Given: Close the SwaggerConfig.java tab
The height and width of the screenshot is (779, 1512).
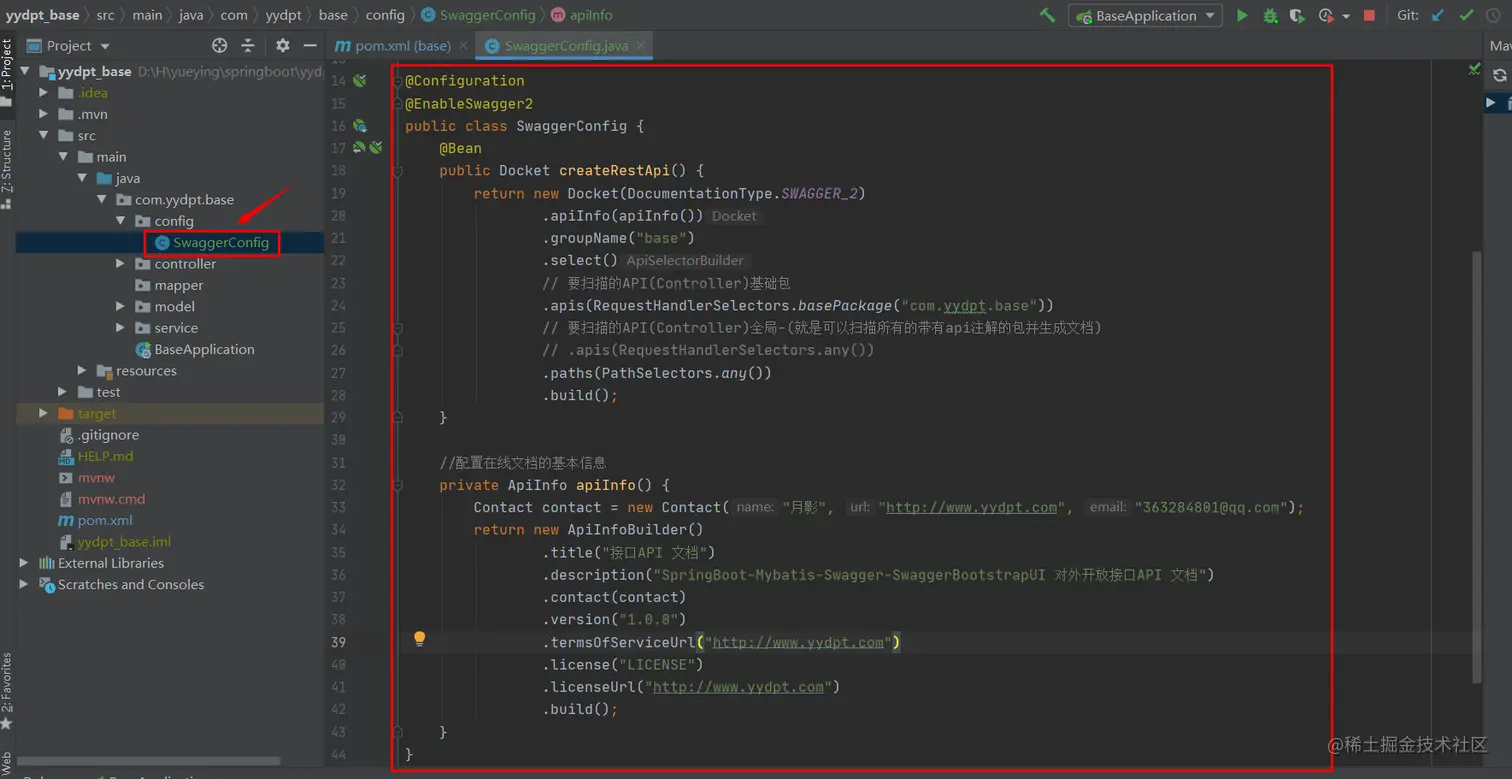Looking at the screenshot, I should click(641, 46).
